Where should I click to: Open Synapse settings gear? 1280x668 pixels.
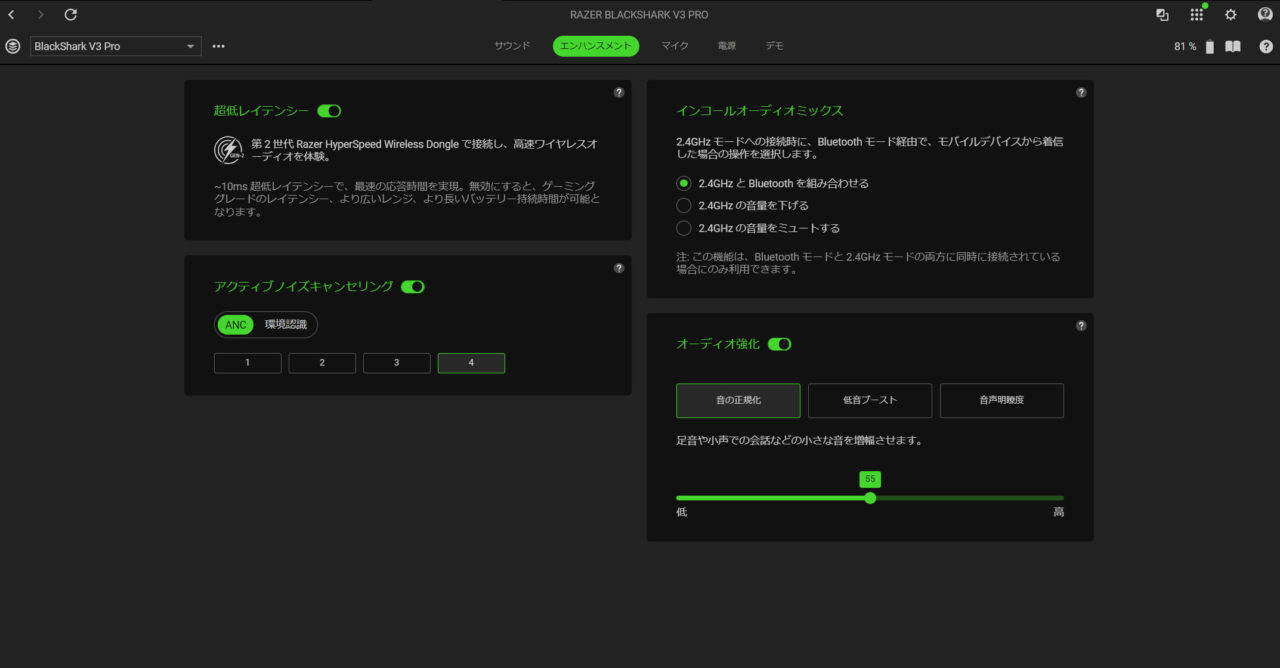pyautogui.click(x=1231, y=15)
